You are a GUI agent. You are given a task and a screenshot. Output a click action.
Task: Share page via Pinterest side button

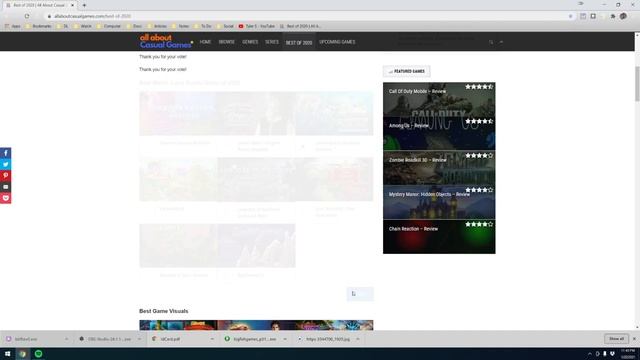click(x=5, y=176)
